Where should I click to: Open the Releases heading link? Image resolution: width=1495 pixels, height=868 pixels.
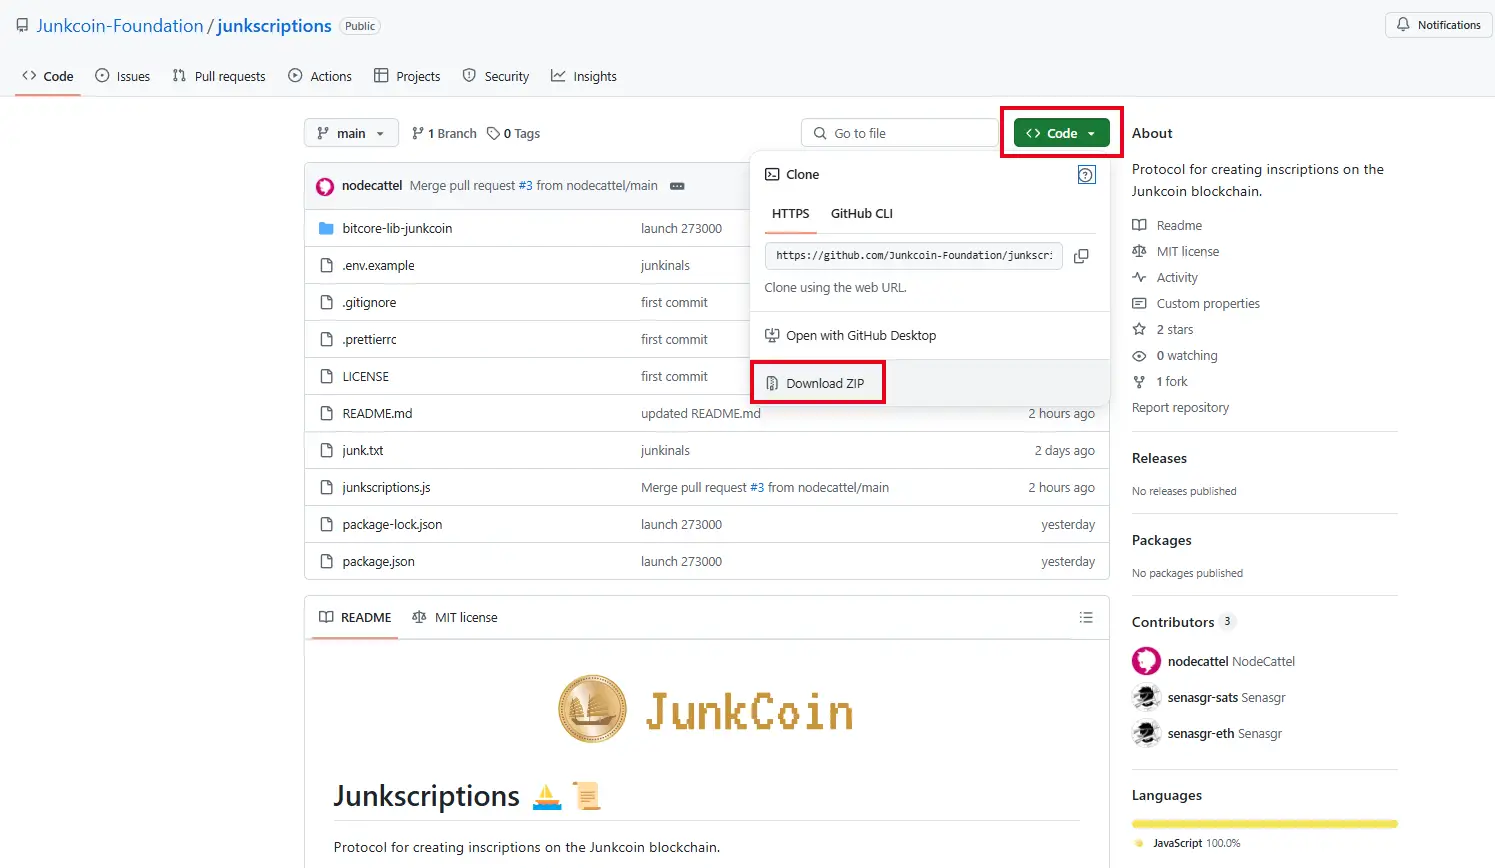point(1159,458)
